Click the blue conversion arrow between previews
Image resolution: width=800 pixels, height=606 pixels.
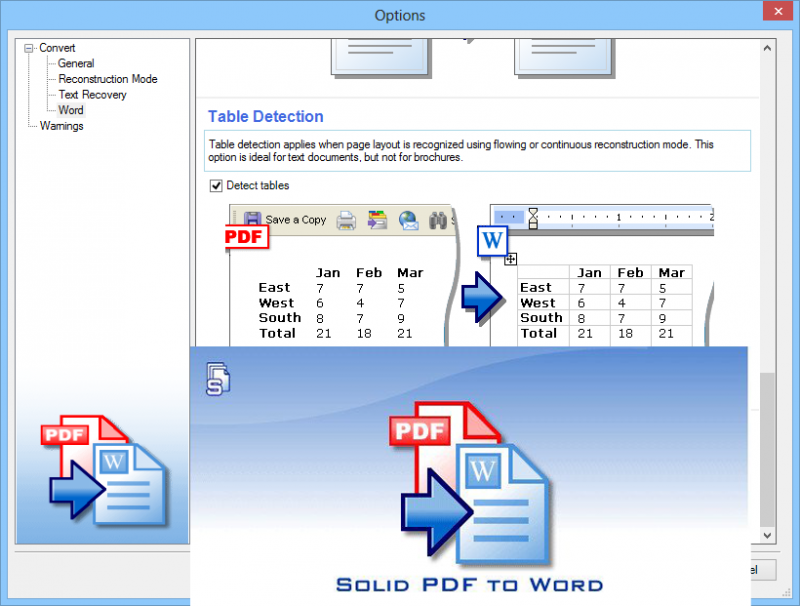[x=481, y=297]
